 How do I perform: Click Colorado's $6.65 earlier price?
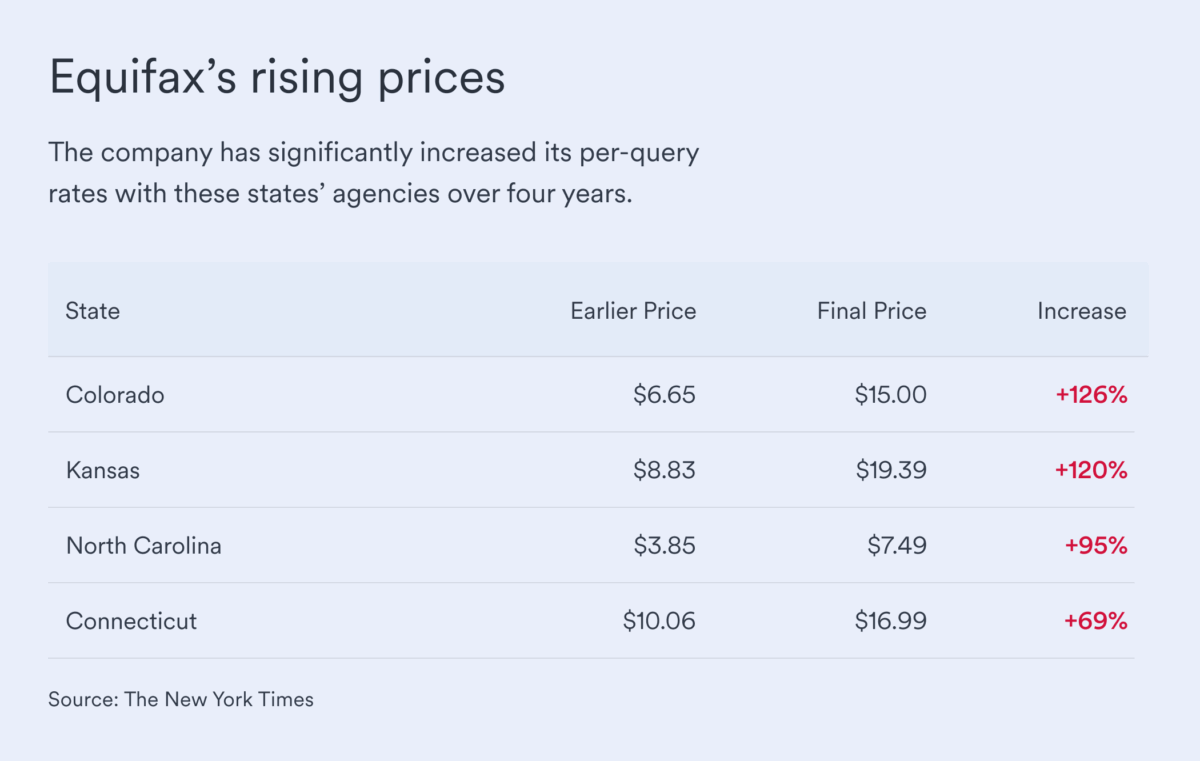click(x=664, y=395)
